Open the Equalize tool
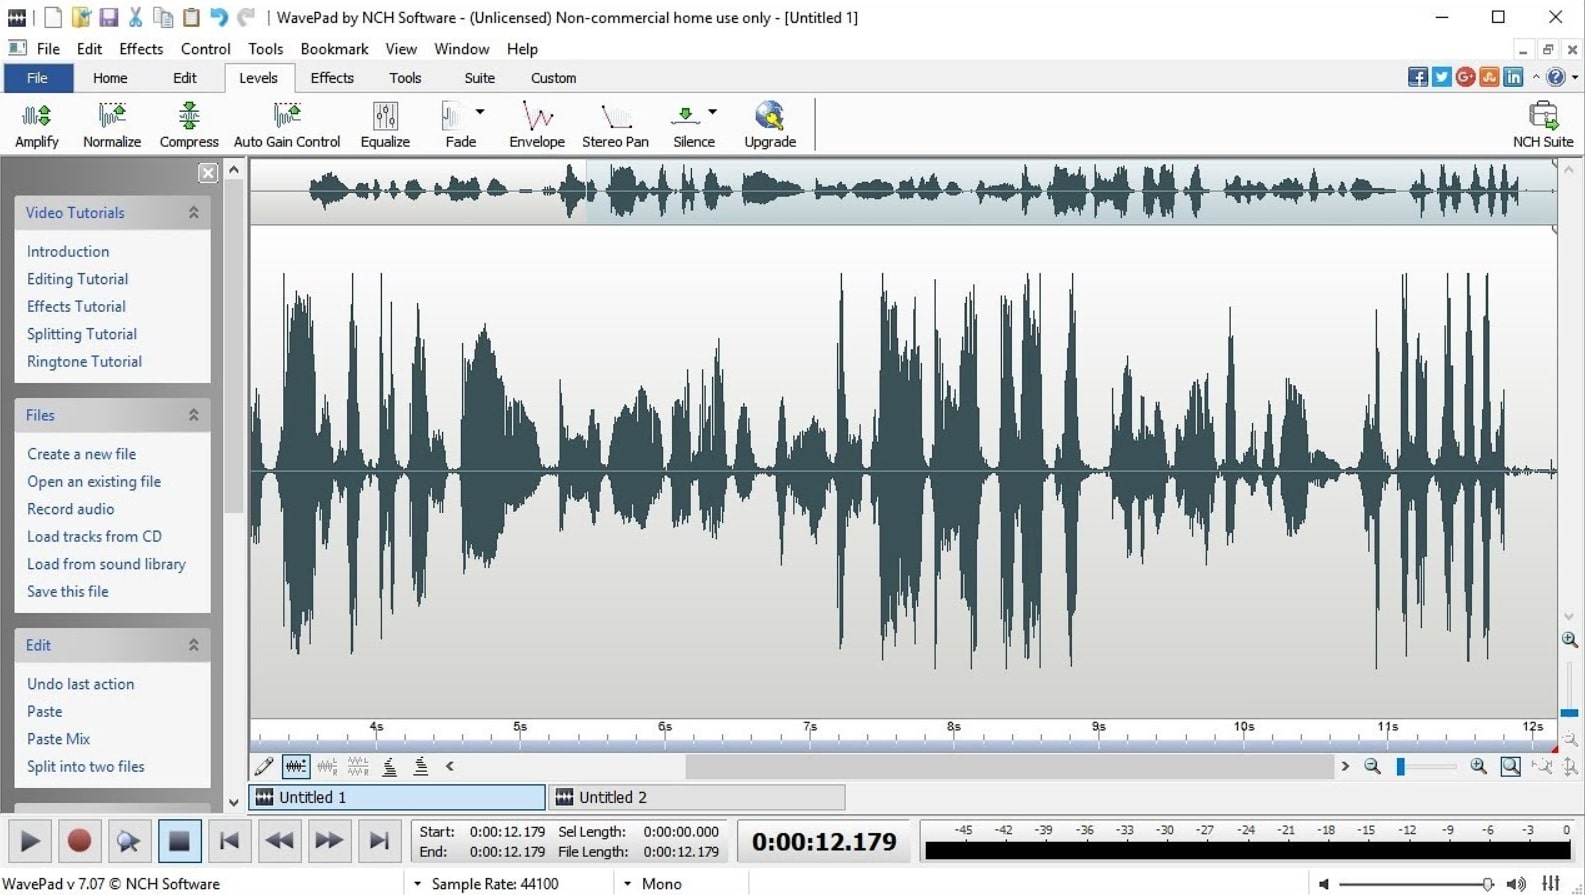The width and height of the screenshot is (1585, 895). click(385, 125)
